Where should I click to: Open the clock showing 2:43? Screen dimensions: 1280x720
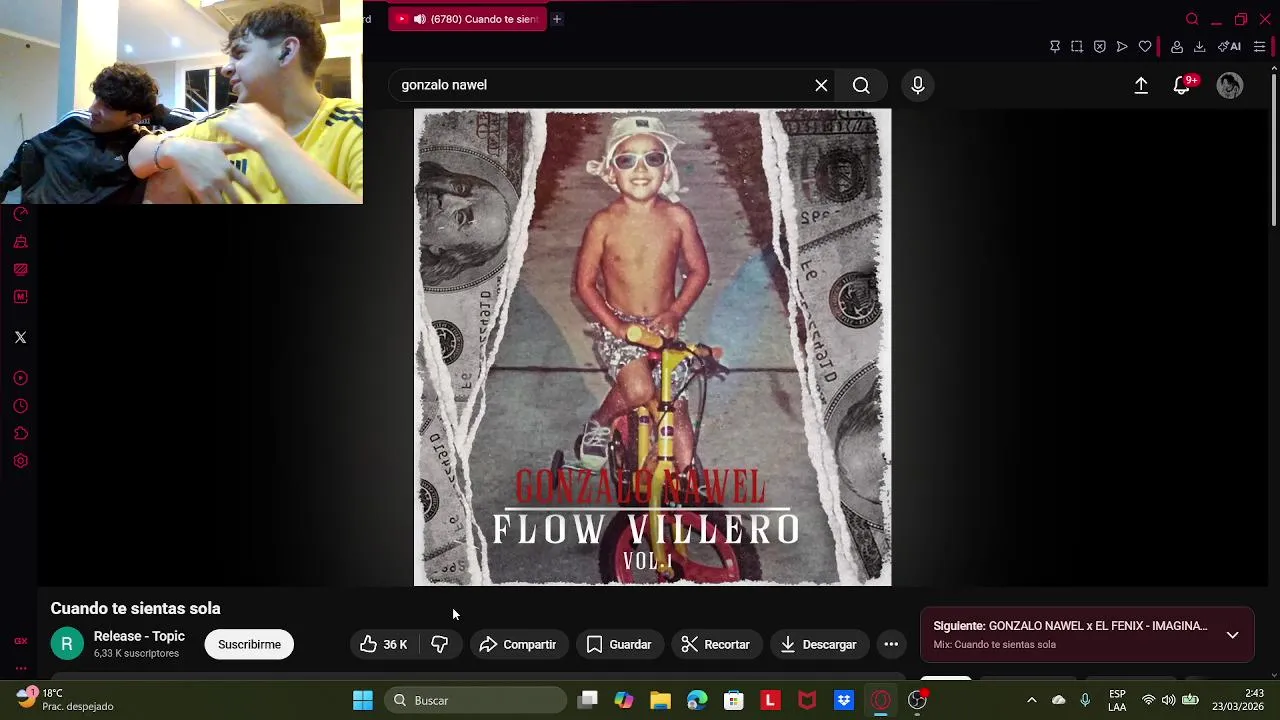click(x=1238, y=699)
